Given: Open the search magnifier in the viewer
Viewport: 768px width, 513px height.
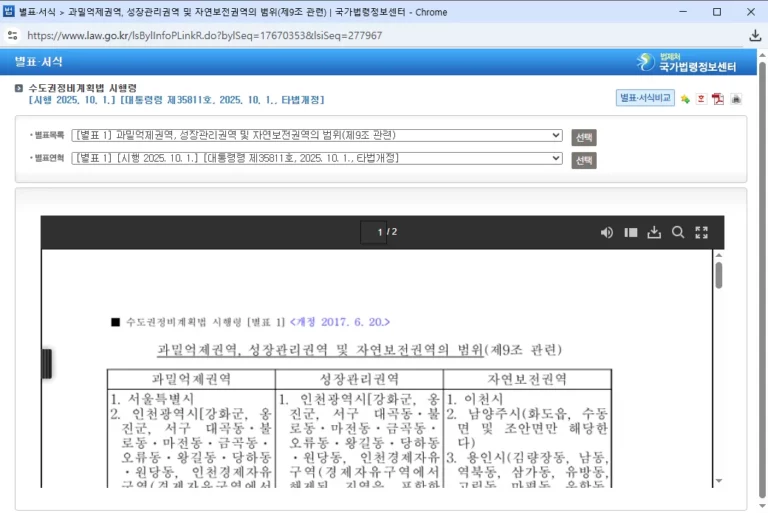Looking at the screenshot, I should (x=678, y=232).
